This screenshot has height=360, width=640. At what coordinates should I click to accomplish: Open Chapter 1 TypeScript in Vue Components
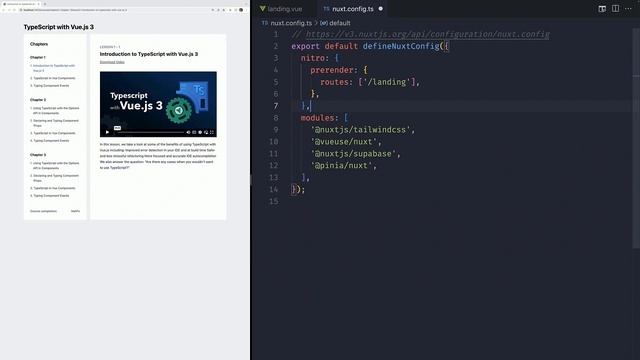click(53, 78)
